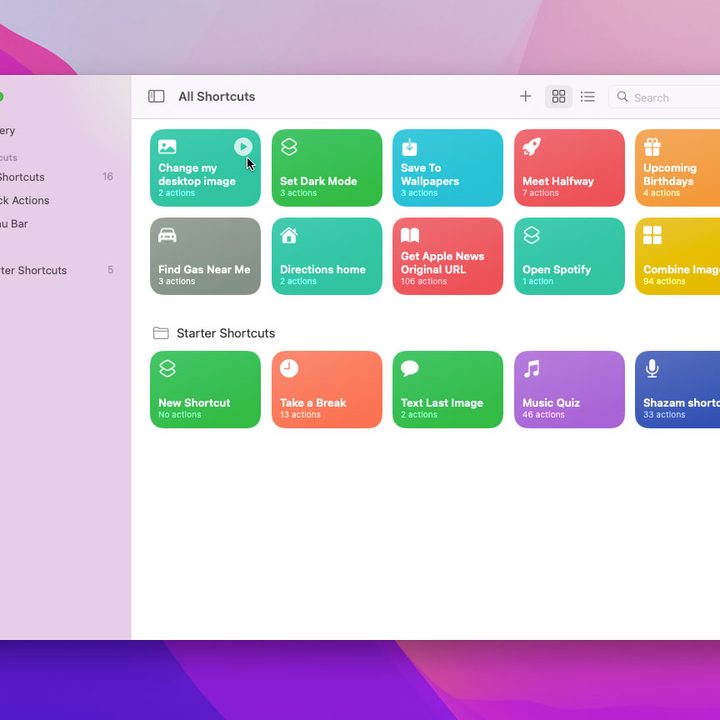Select the Text Last Image title
This screenshot has width=720, height=720.
pyautogui.click(x=442, y=403)
